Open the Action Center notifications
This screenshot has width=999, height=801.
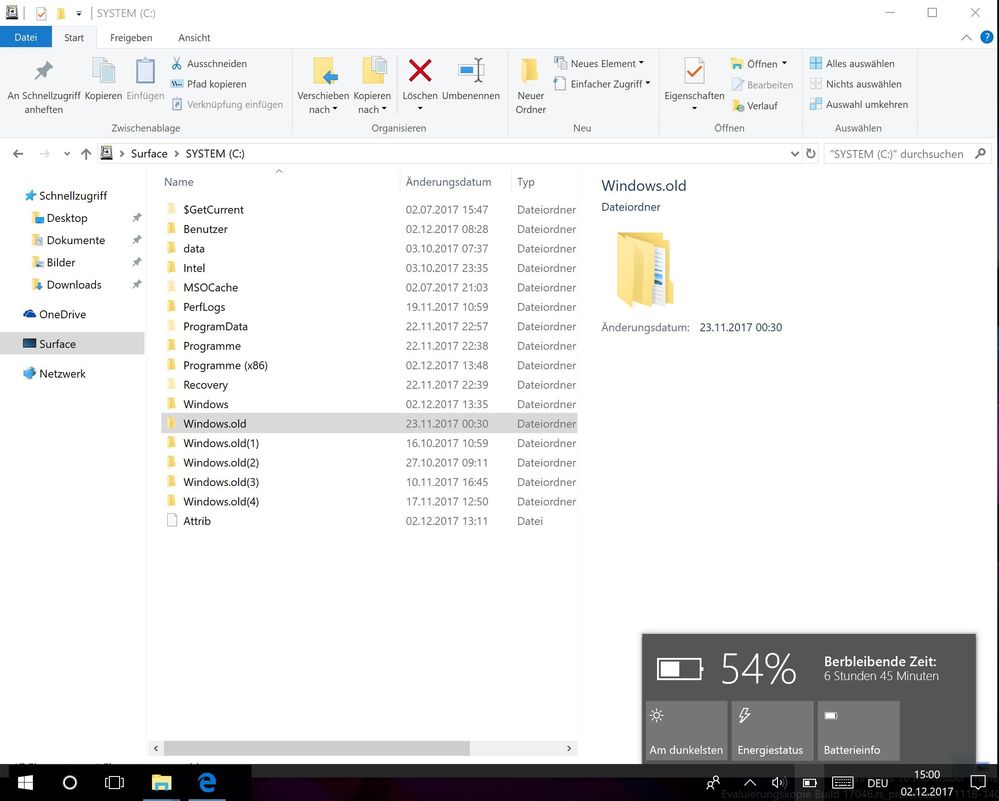977,782
